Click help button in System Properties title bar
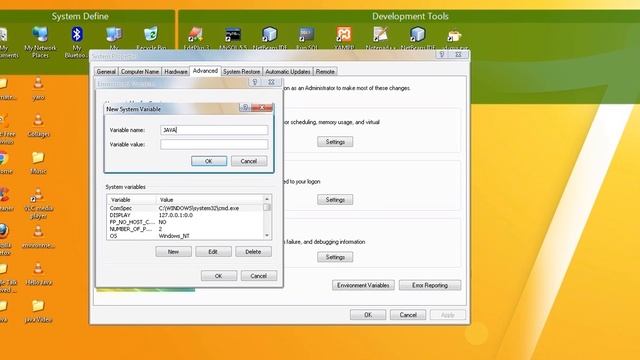This screenshot has width=640, height=360. tap(442, 55)
